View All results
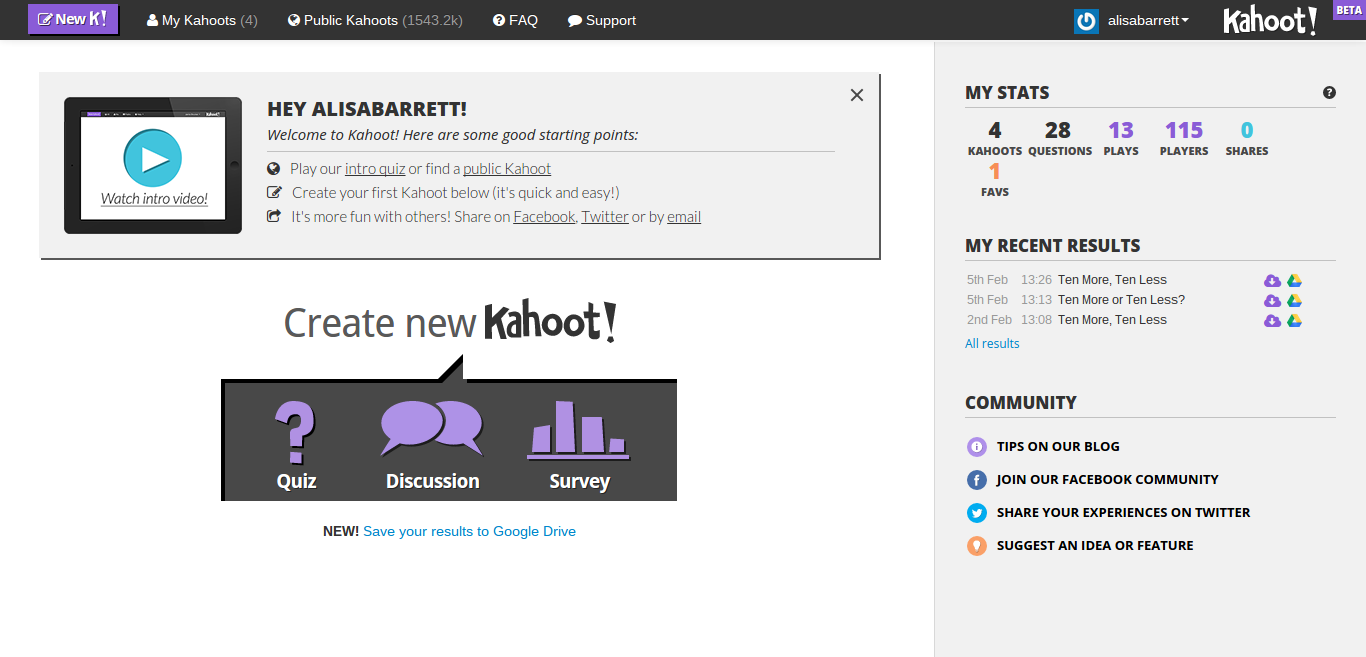The image size is (1366, 657). [x=992, y=343]
